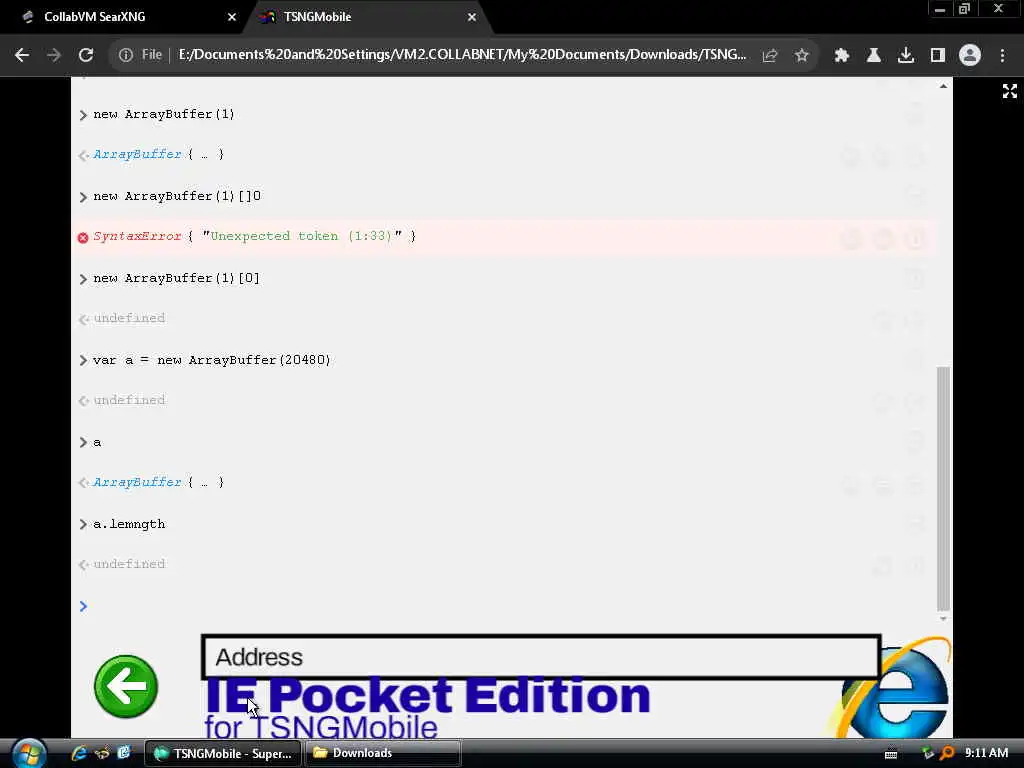Launch Internet Explorer from quick launch

point(79,753)
